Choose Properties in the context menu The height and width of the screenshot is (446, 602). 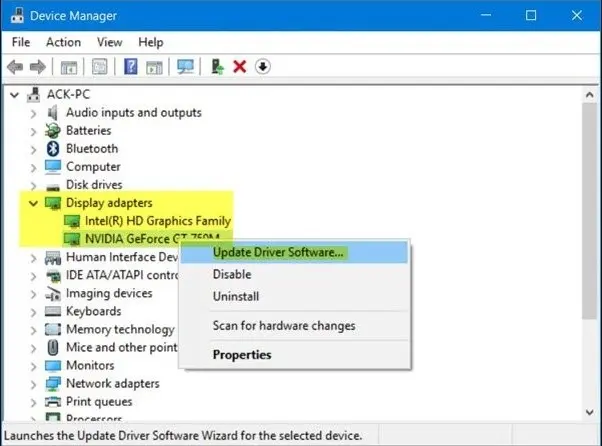[294, 355]
